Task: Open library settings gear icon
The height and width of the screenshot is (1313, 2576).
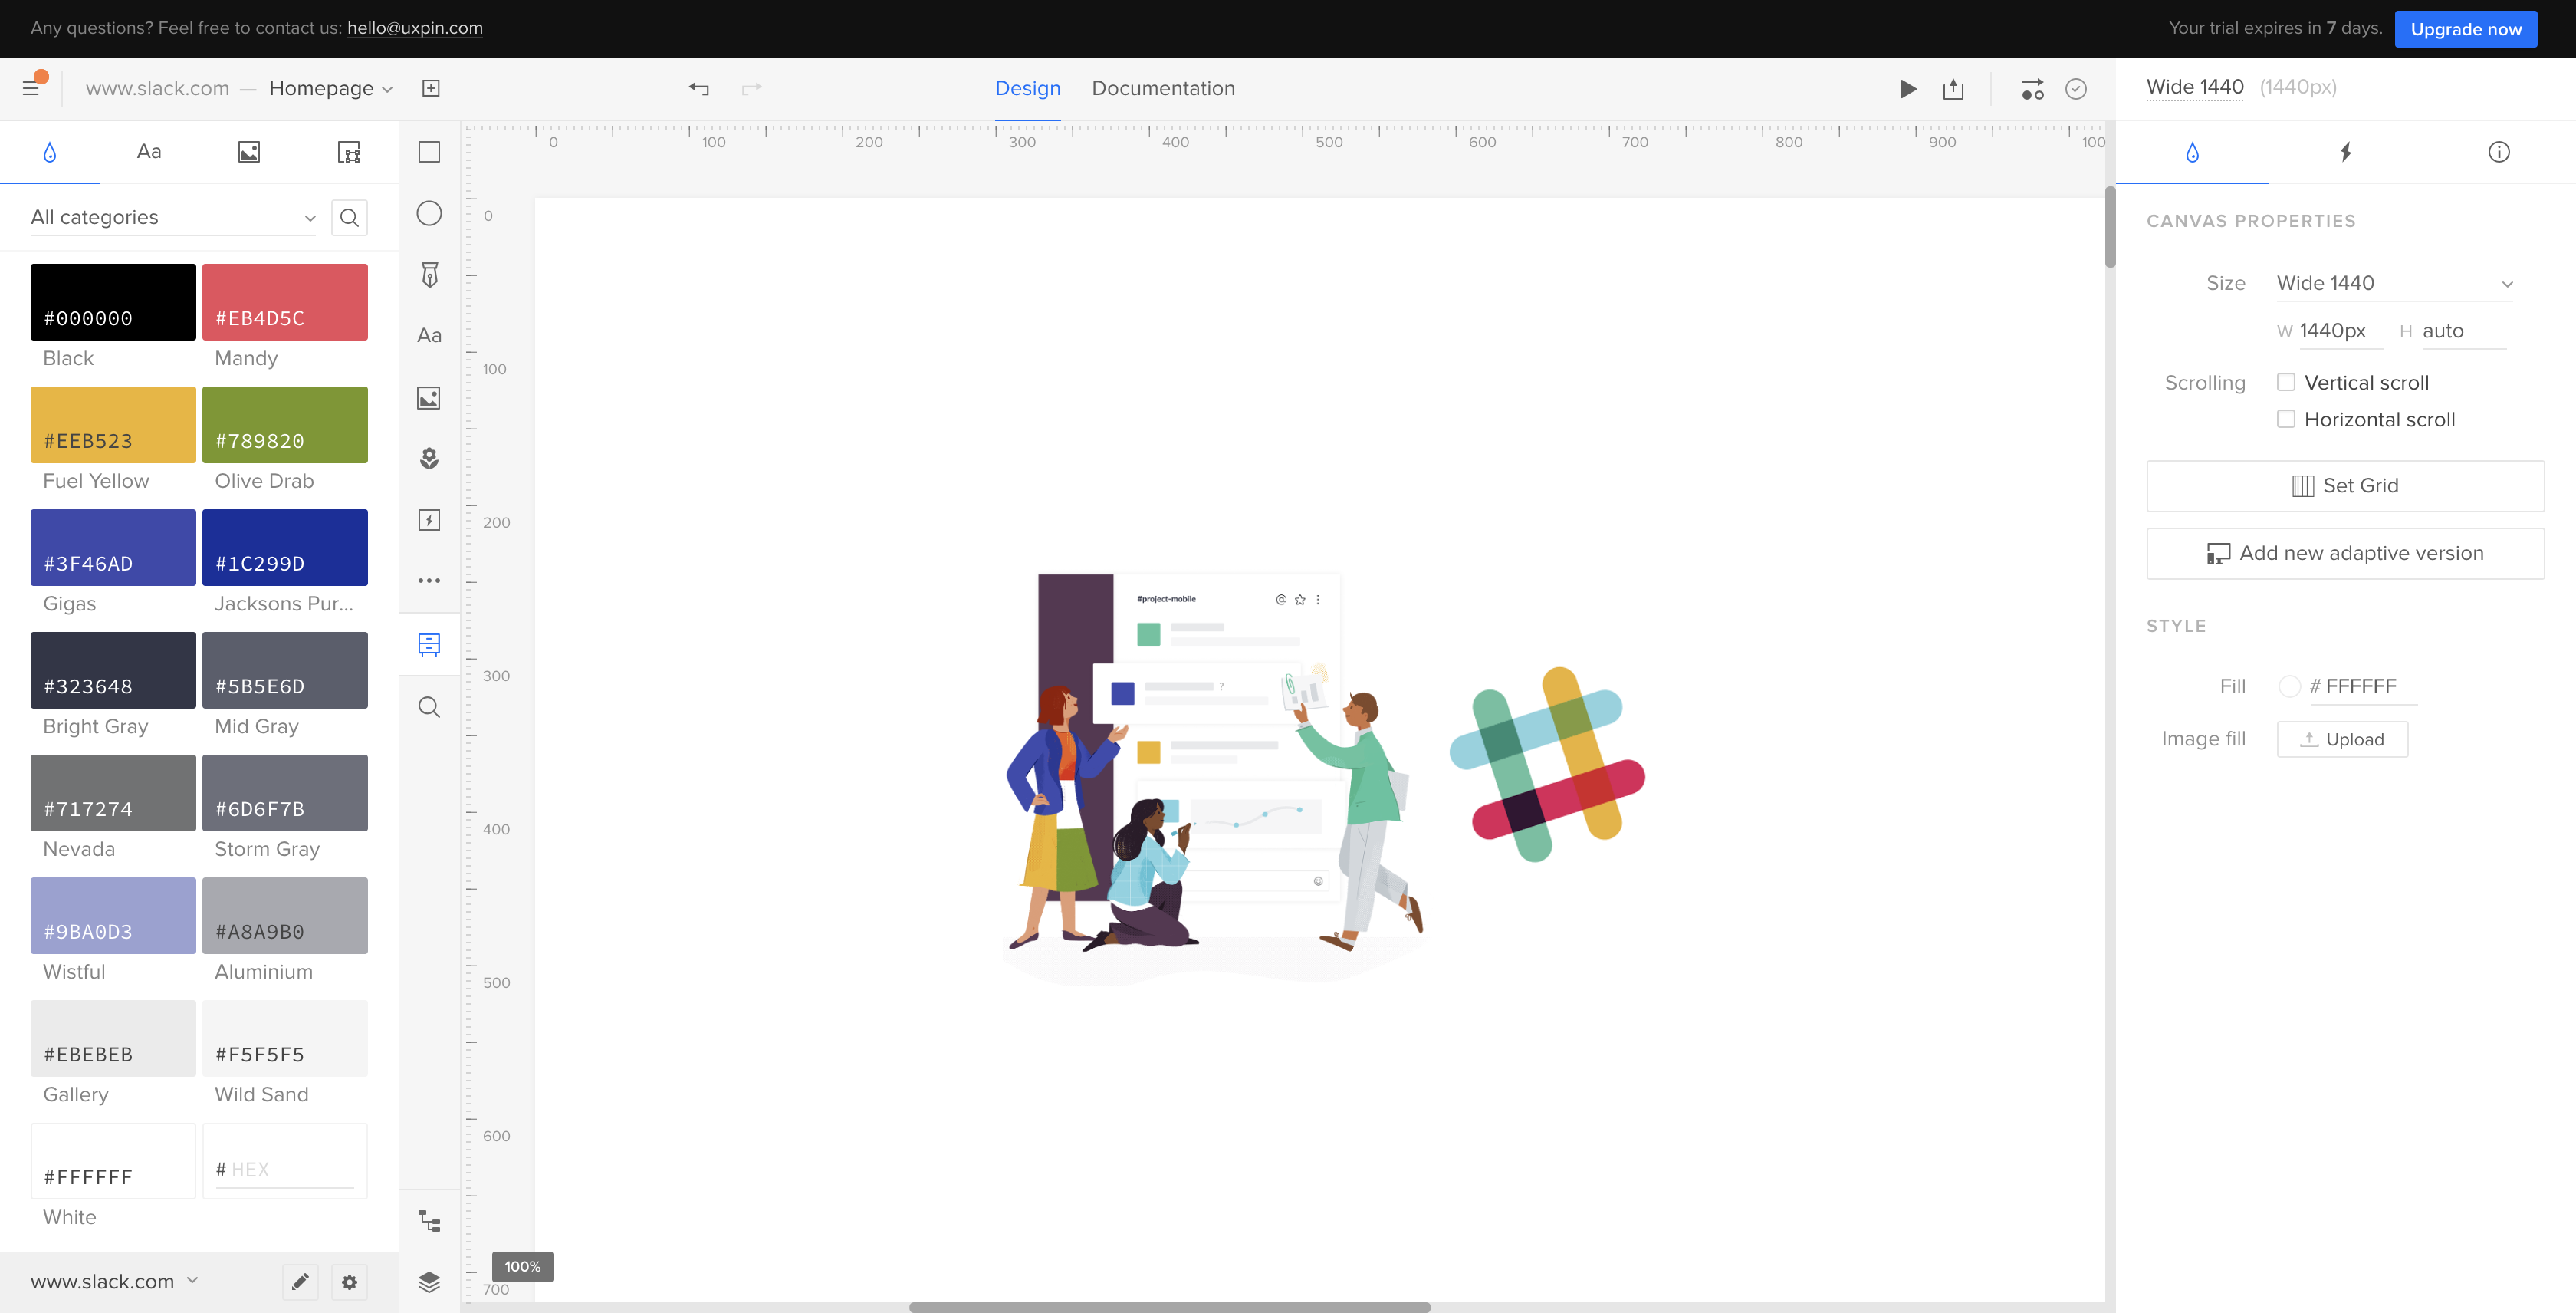Action: [x=349, y=1282]
